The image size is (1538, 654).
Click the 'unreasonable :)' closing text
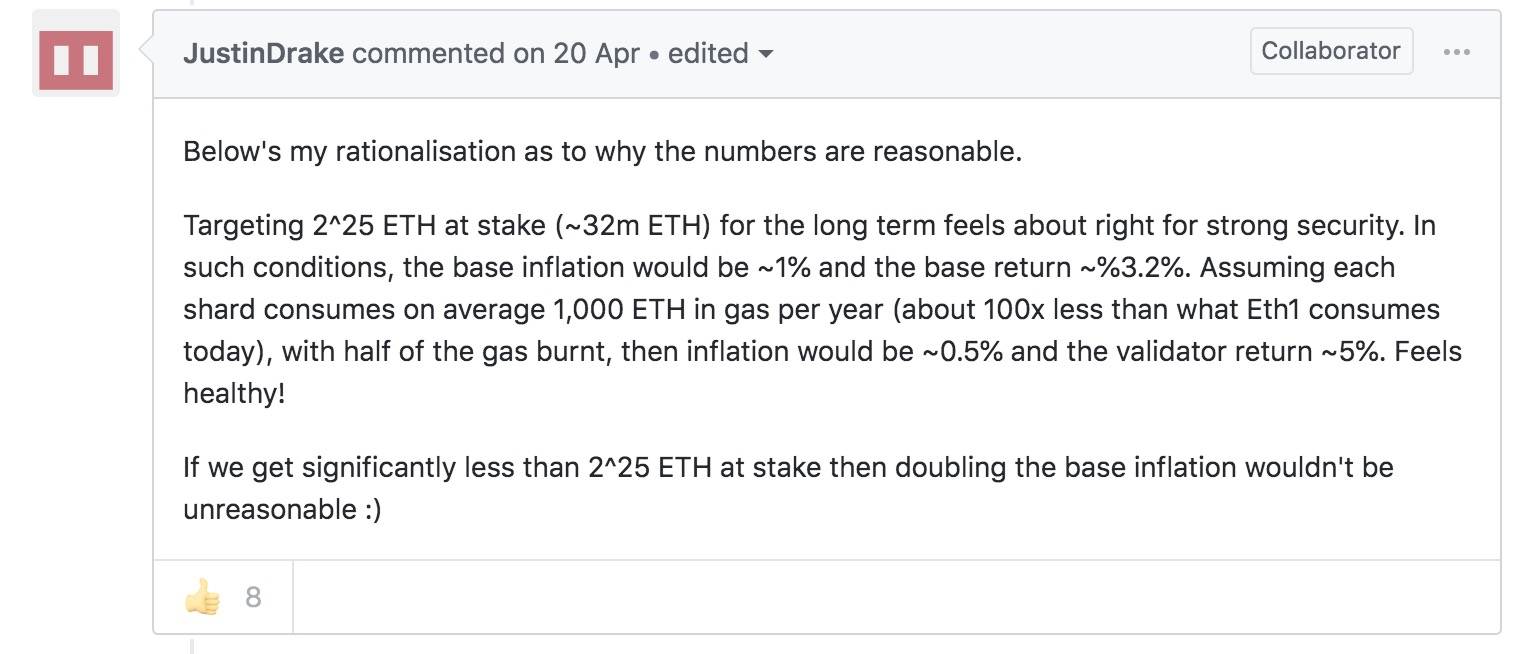[x=283, y=510]
